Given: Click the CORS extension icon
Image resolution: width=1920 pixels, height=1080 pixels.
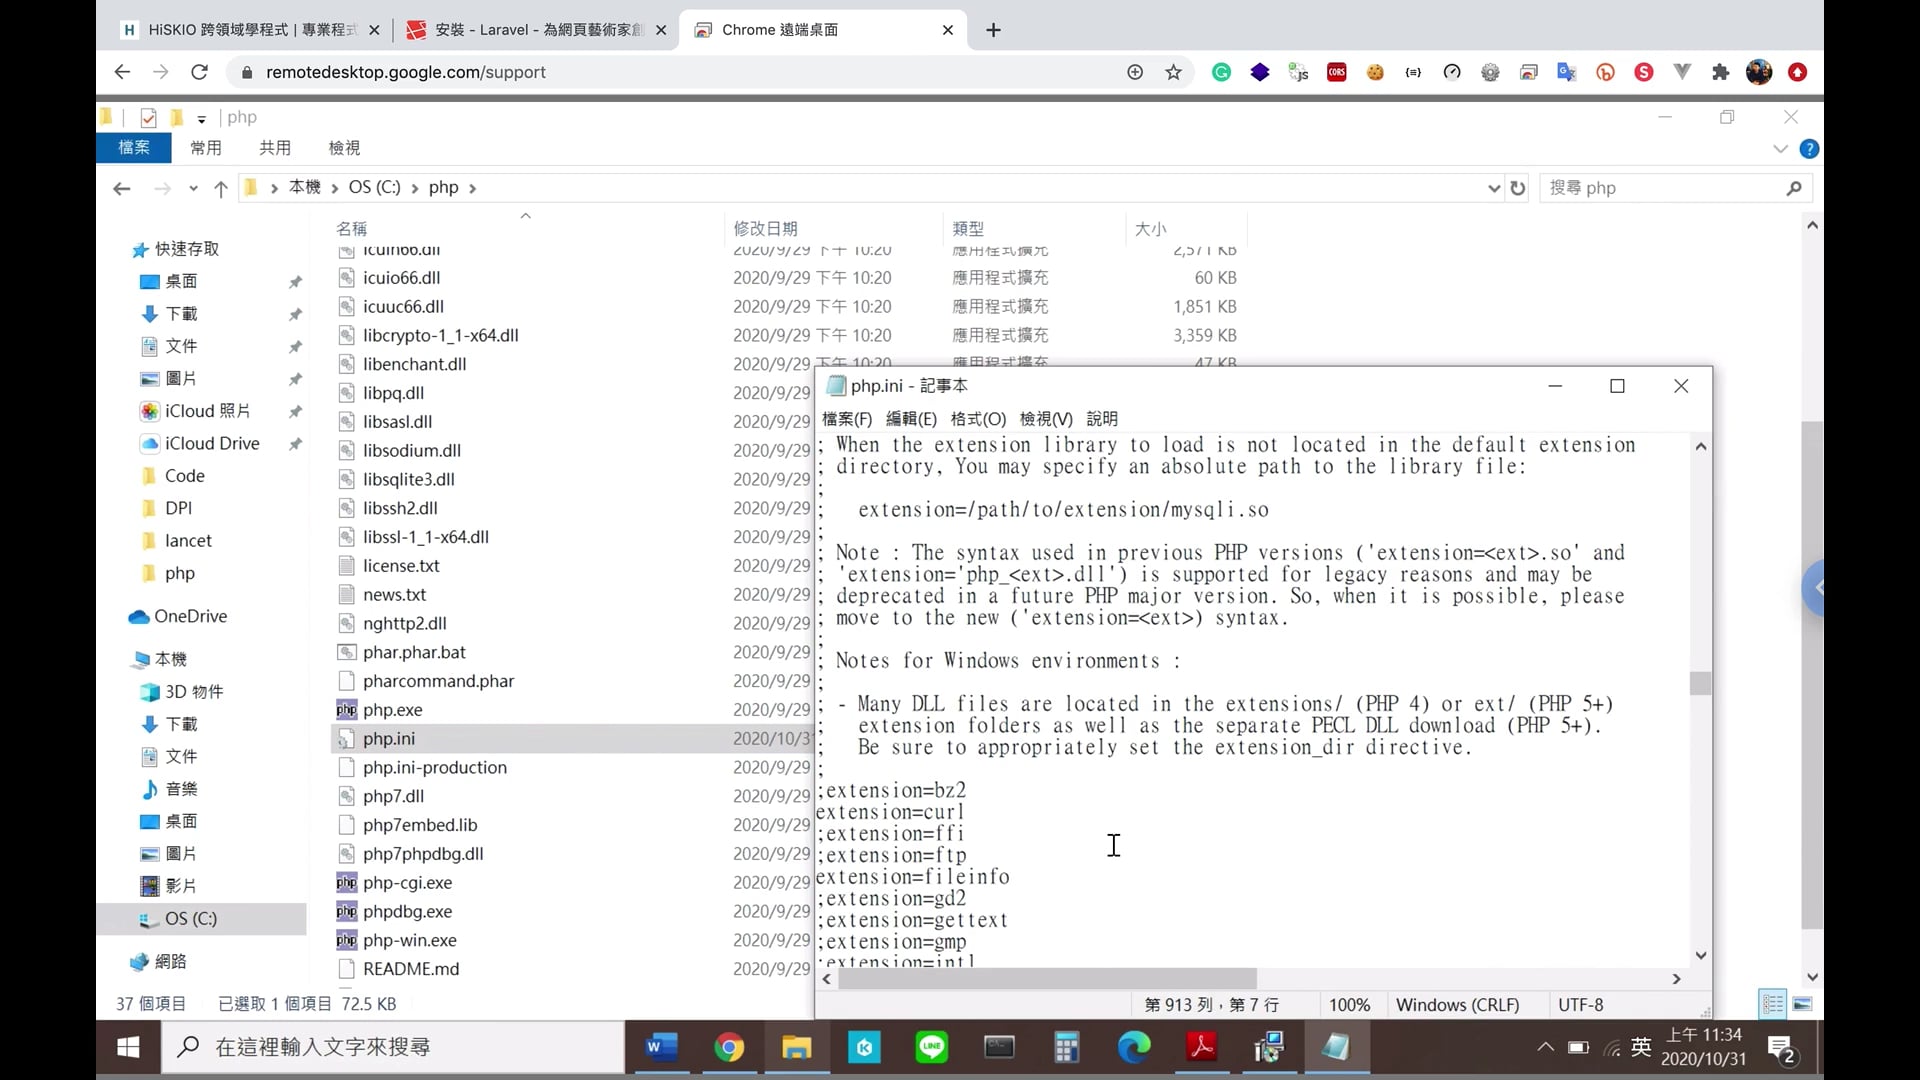Looking at the screenshot, I should pos(1337,72).
